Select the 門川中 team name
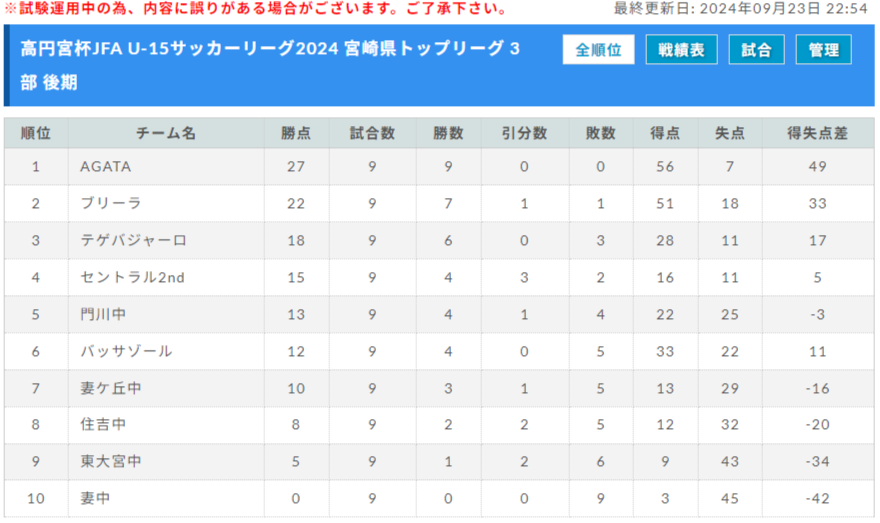Image resolution: width=880 pixels, height=523 pixels. (x=103, y=314)
